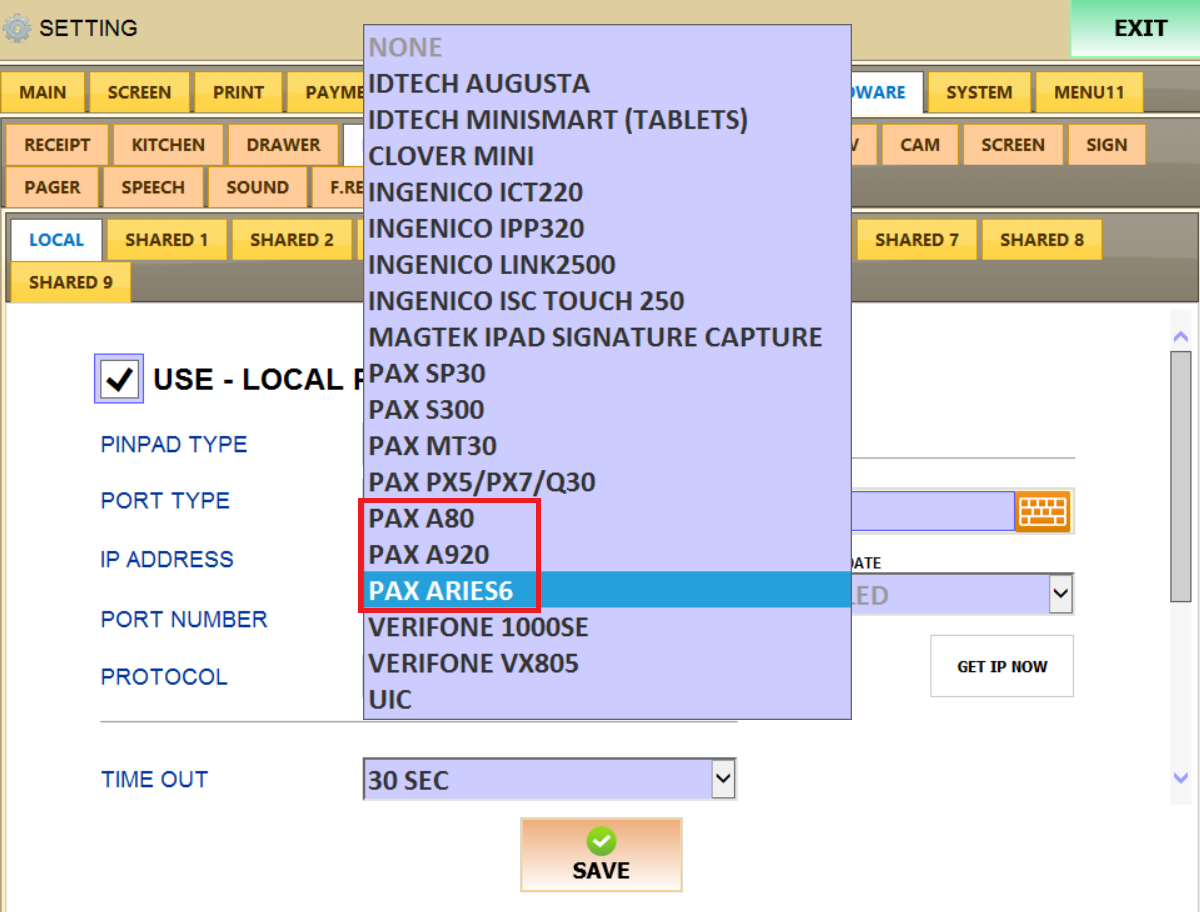The image size is (1200, 912).
Task: Select the SPEECH sub-tab
Action: pyautogui.click(x=153, y=187)
